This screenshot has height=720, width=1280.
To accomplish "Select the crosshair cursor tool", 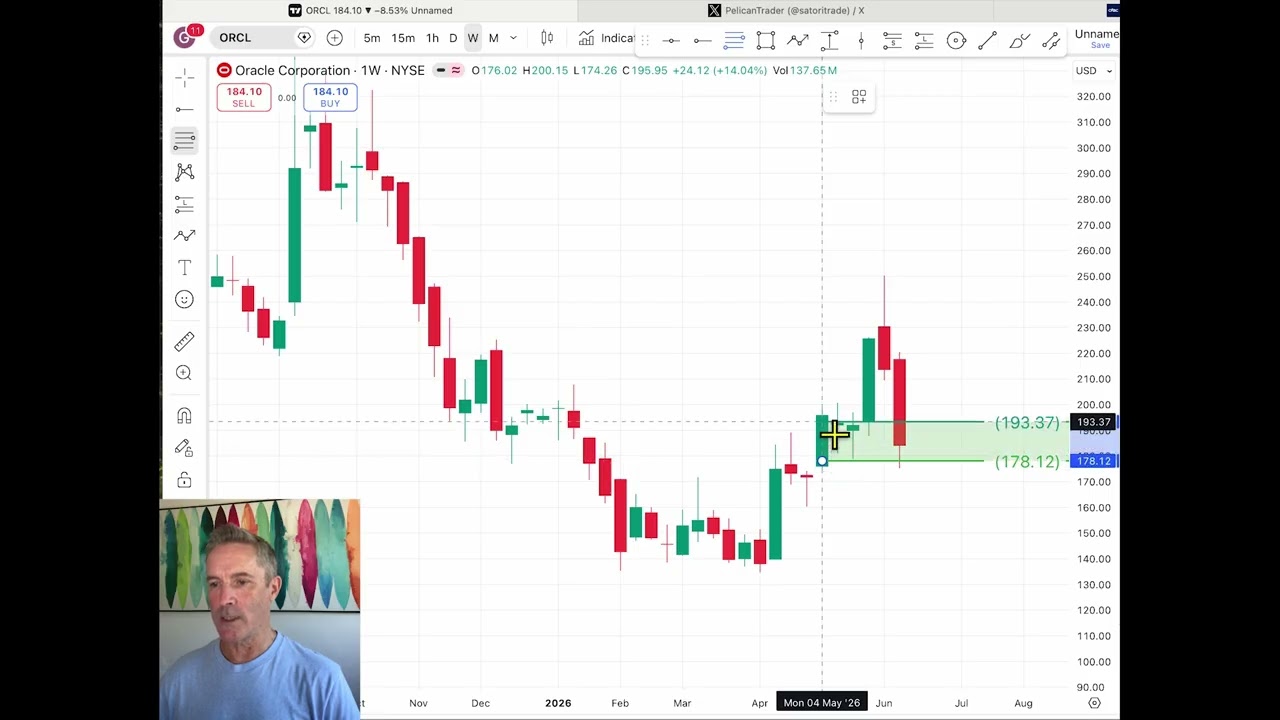I will pos(184,77).
